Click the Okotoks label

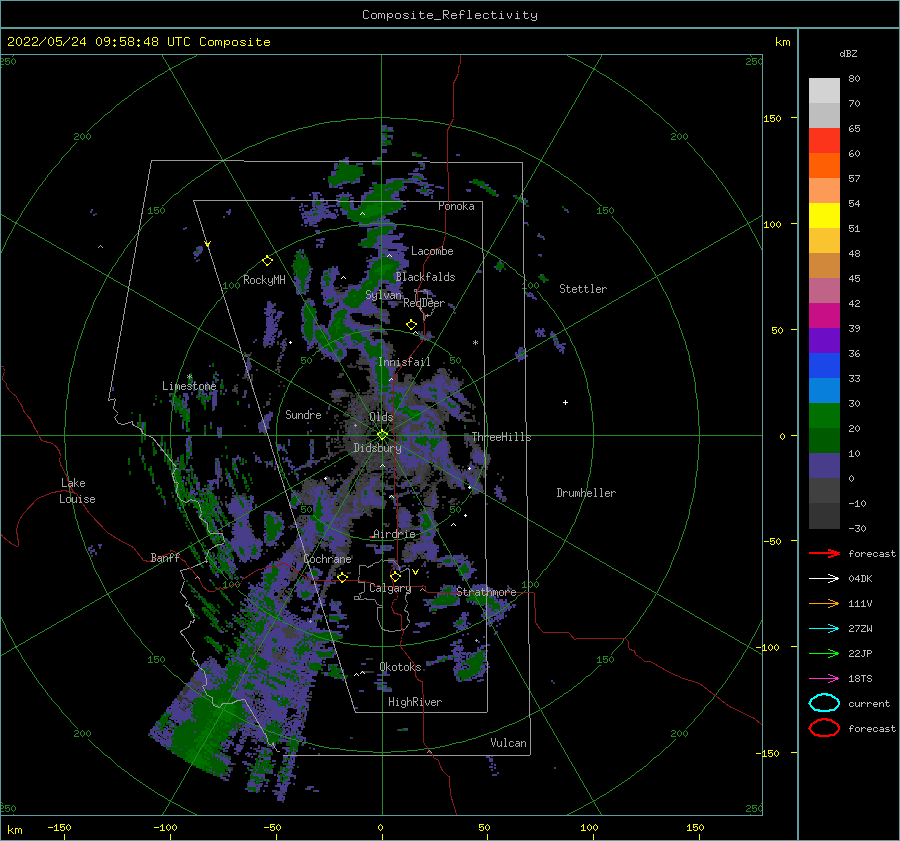click(401, 667)
